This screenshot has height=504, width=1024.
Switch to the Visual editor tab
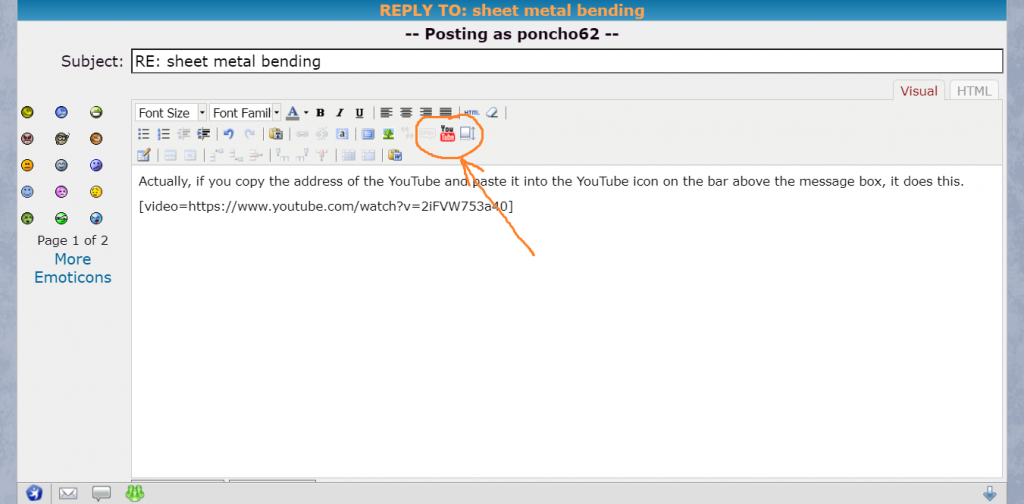pos(919,91)
